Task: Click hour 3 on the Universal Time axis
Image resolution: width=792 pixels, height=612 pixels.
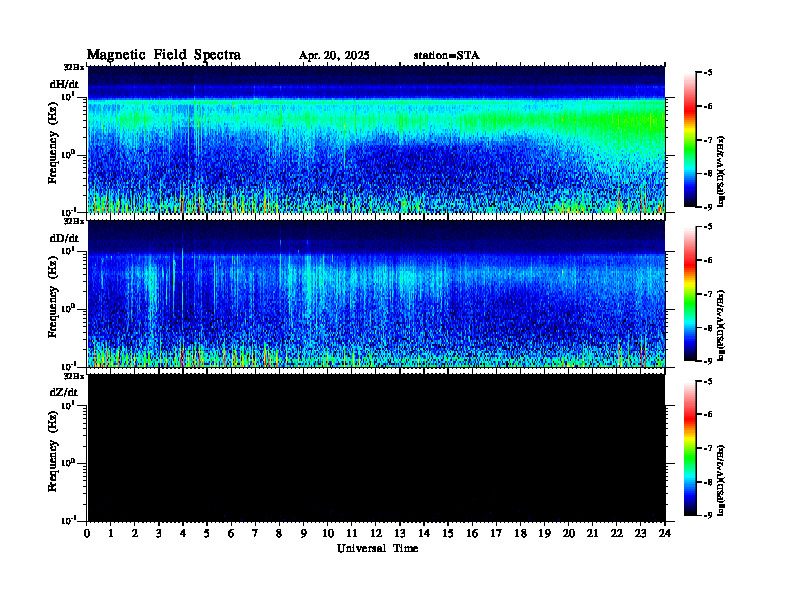Action: (159, 533)
